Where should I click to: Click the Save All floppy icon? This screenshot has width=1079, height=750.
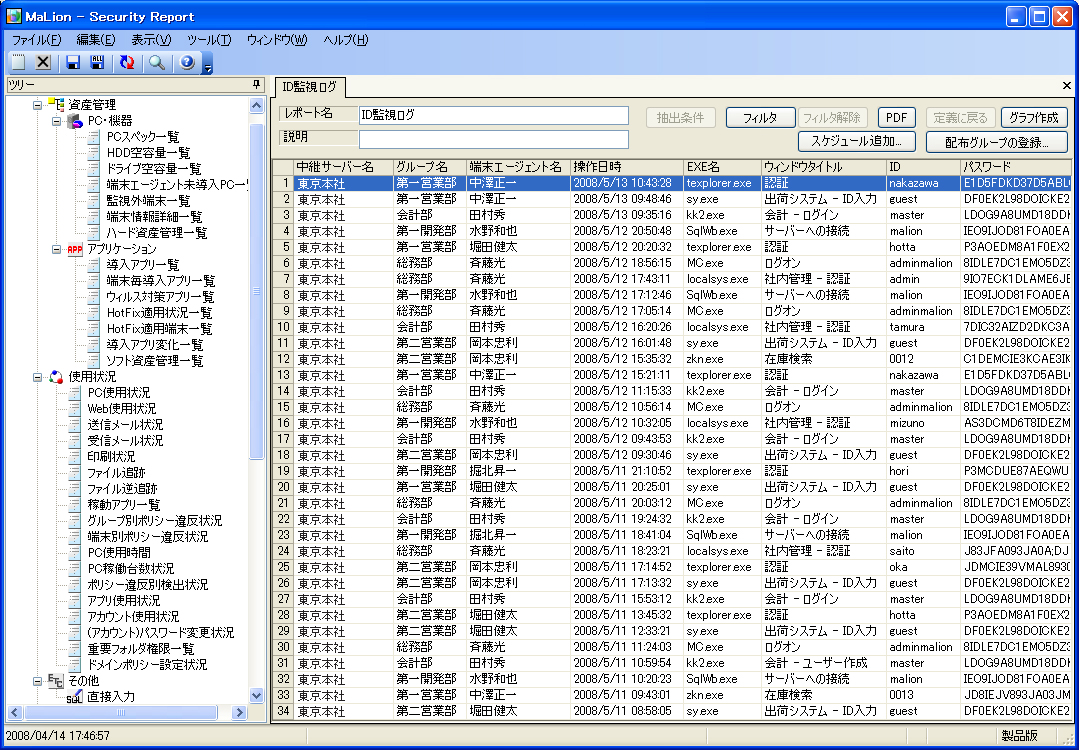coord(98,63)
